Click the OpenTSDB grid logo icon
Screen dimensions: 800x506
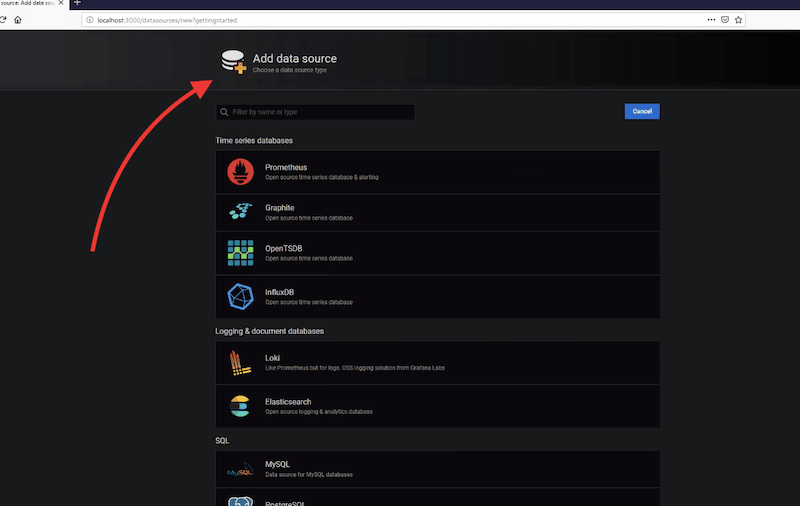240,253
